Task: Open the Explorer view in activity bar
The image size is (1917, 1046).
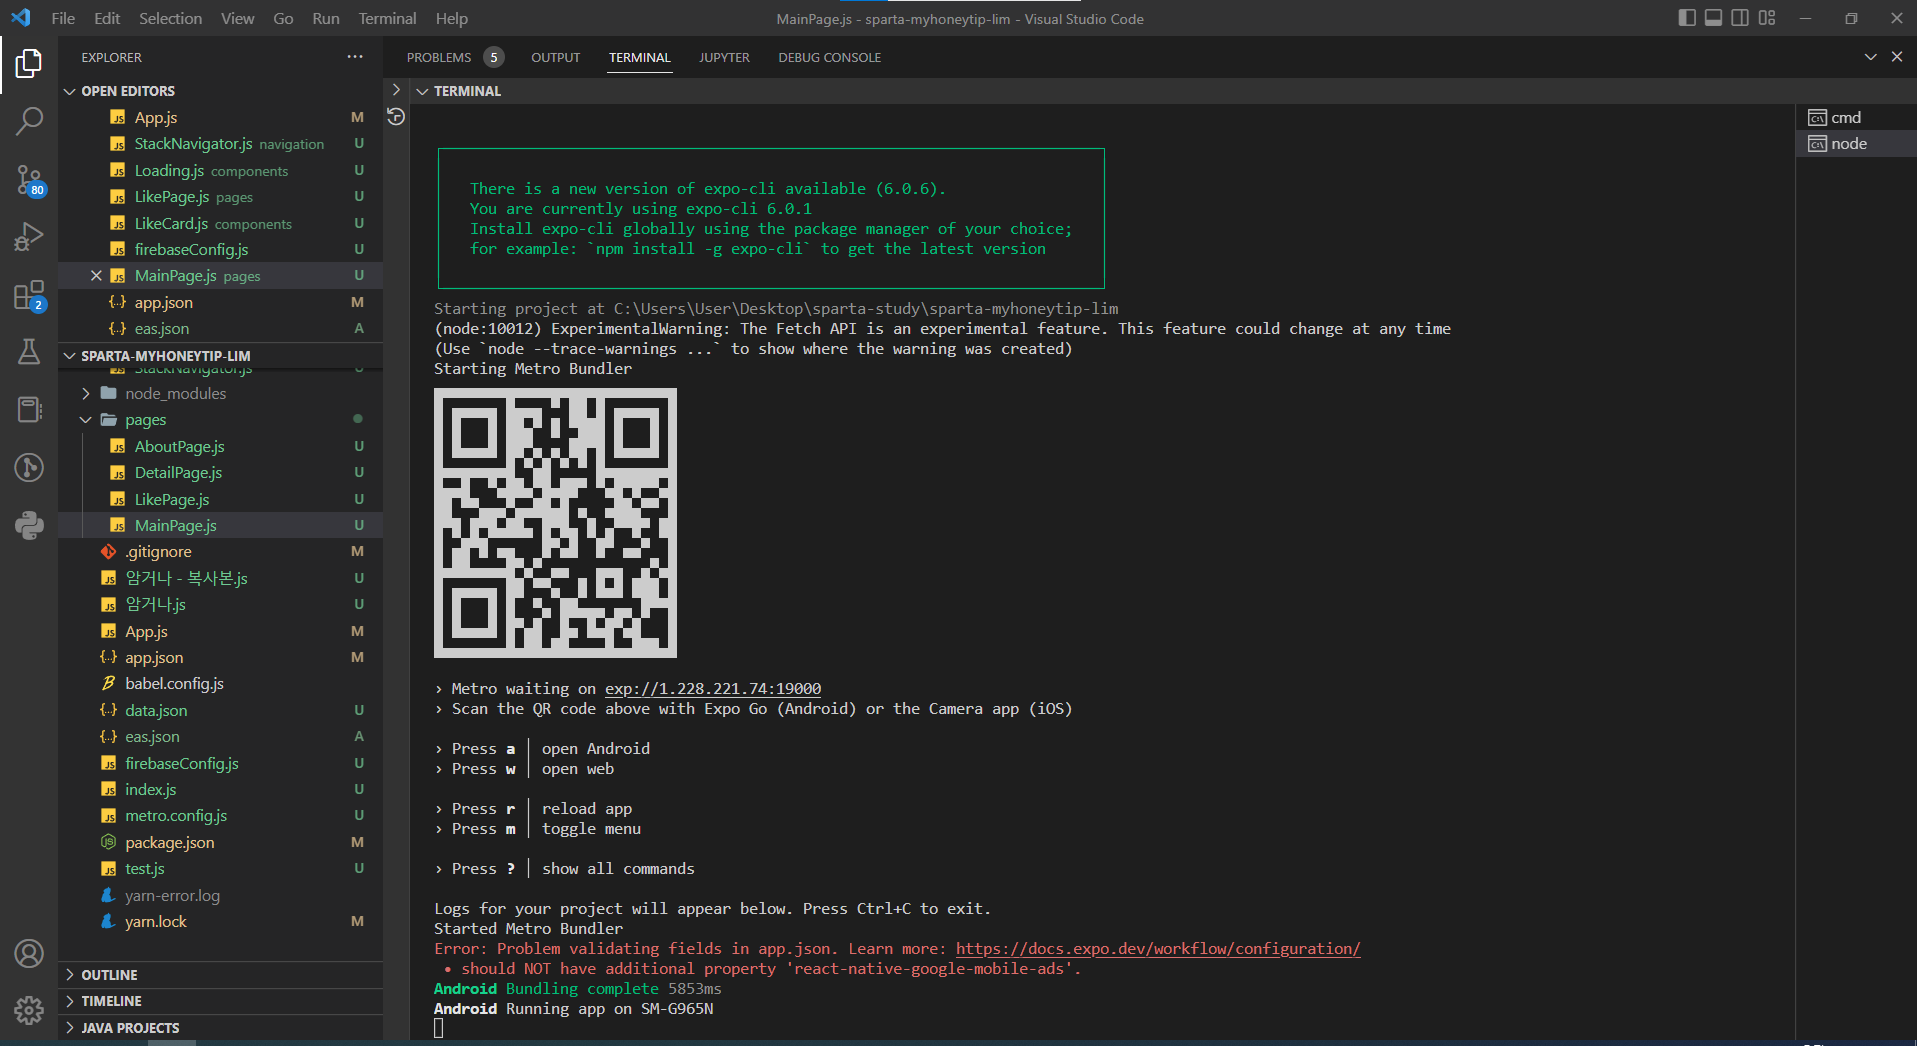Action: pos(29,64)
